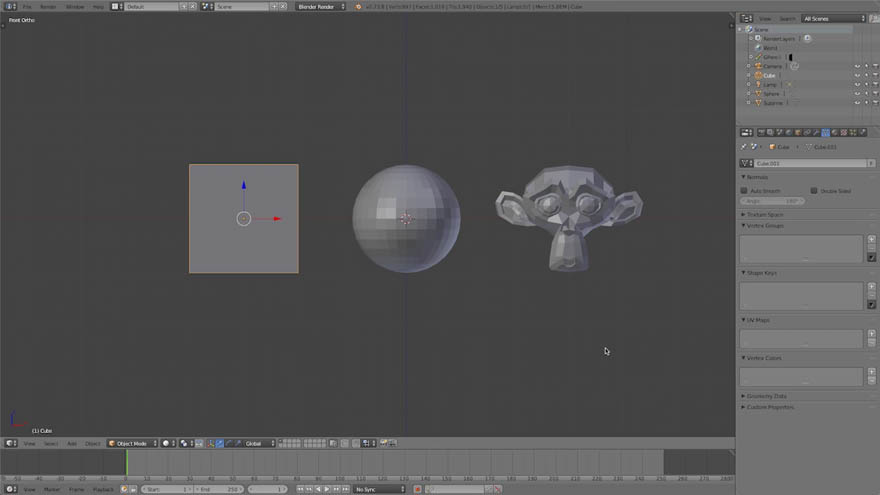Image resolution: width=880 pixels, height=495 pixels.
Task: Open the World properties tab
Action: point(789,132)
